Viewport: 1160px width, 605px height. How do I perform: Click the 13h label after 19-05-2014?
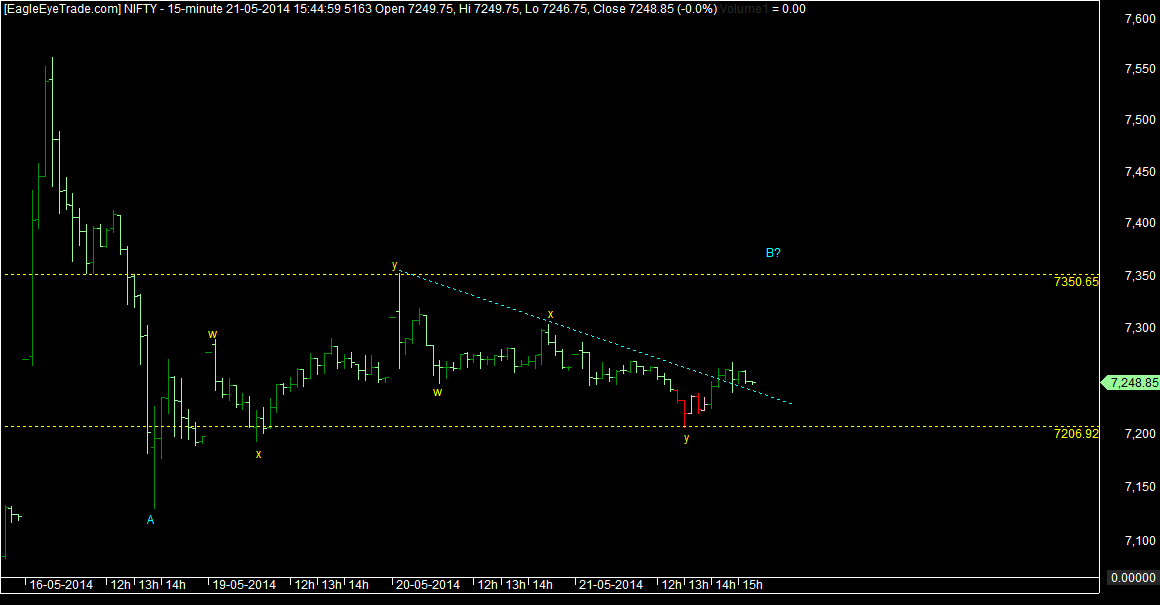(x=331, y=585)
